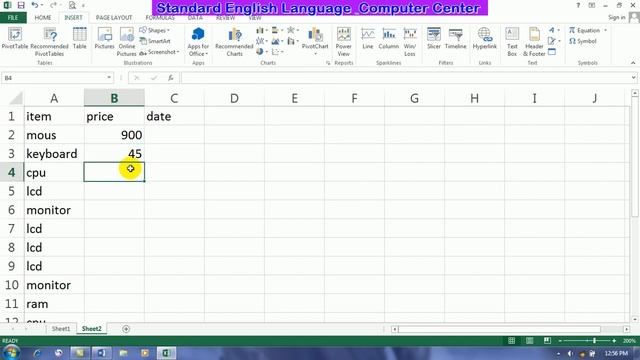Image resolution: width=640 pixels, height=360 pixels.
Task: Open the Windows Start menu
Action: pyautogui.click(x=11, y=353)
